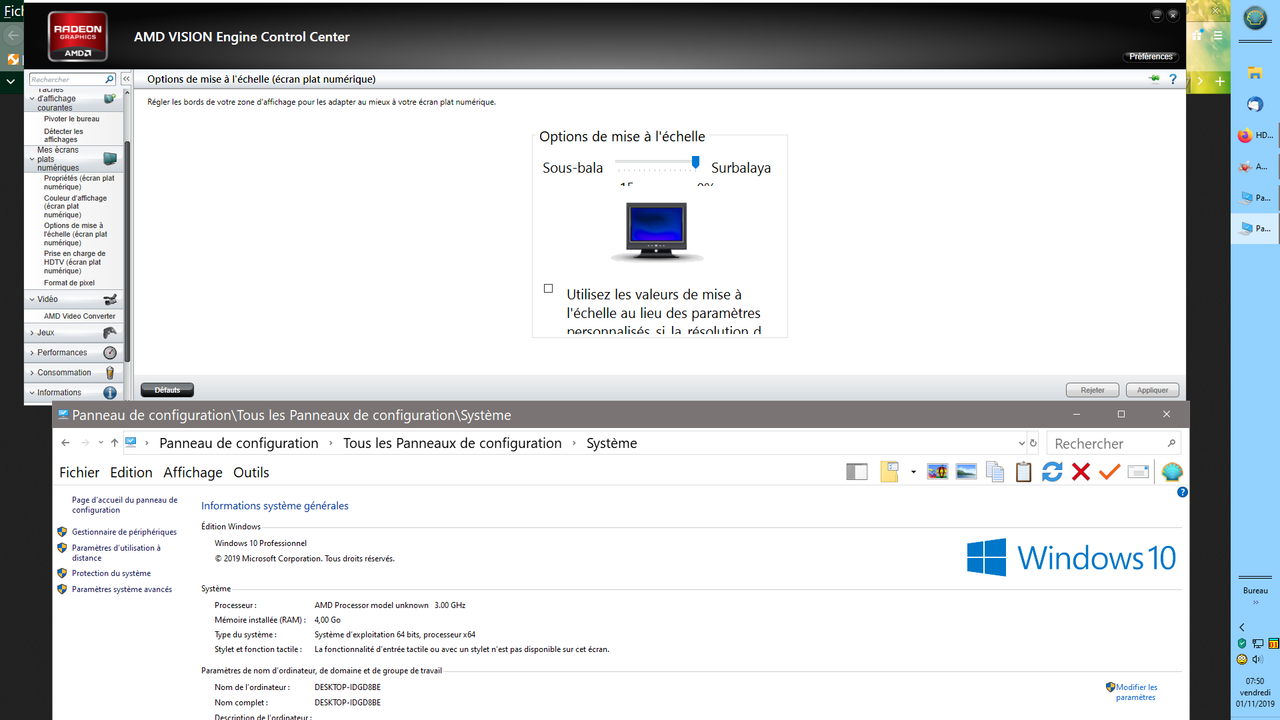Image resolution: width=1280 pixels, height=720 pixels.
Task: Select 'Détecter les affichages' in AMD sidebar
Action: (x=64, y=135)
